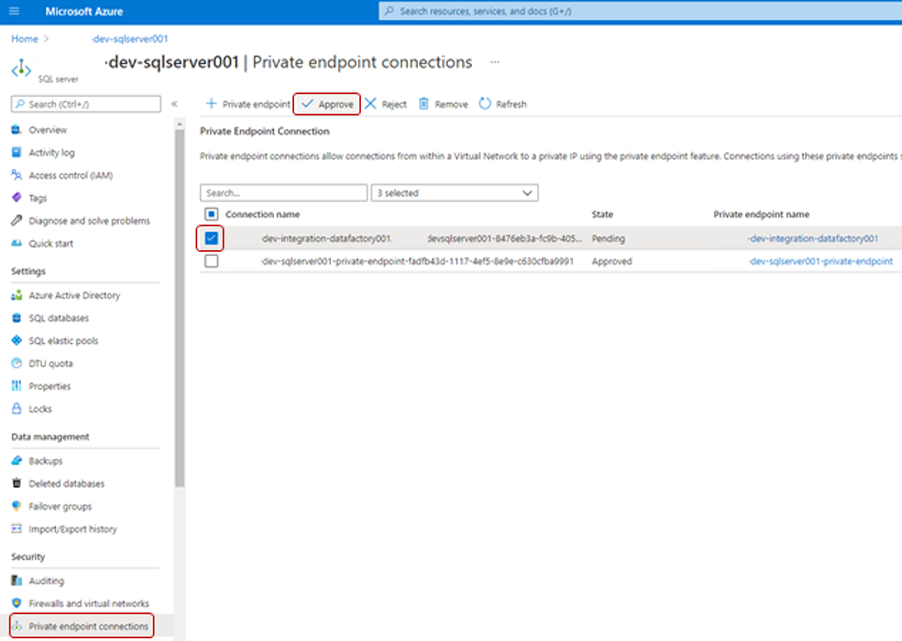This screenshot has width=902, height=641.
Task: Click the Import/Export history icon
Action: pos(17,529)
